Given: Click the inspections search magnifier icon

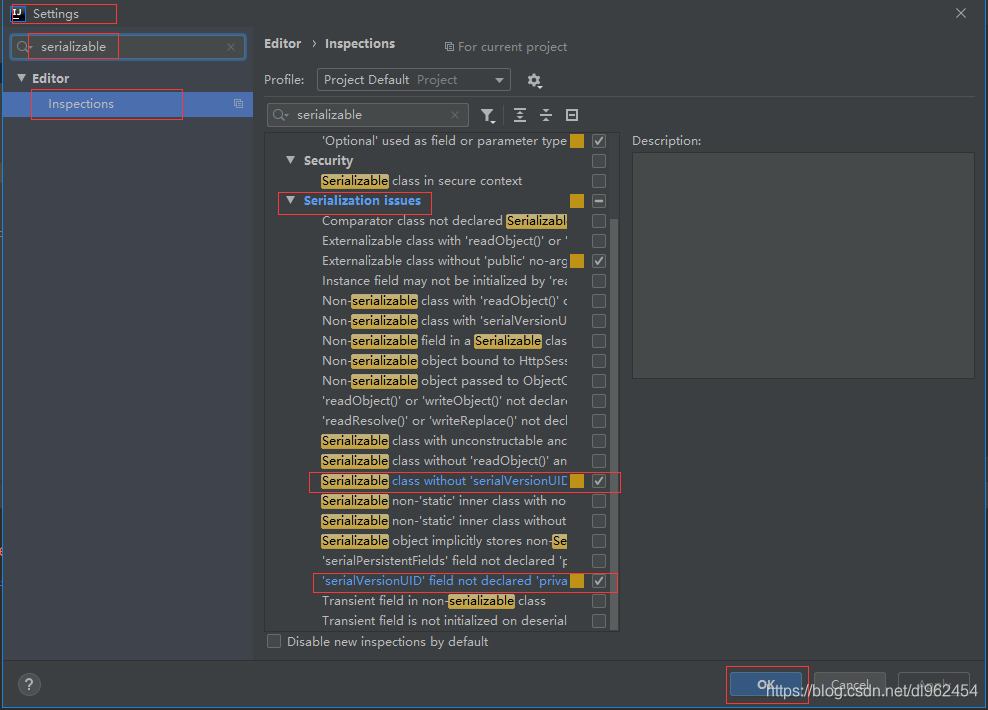Looking at the screenshot, I should (280, 115).
